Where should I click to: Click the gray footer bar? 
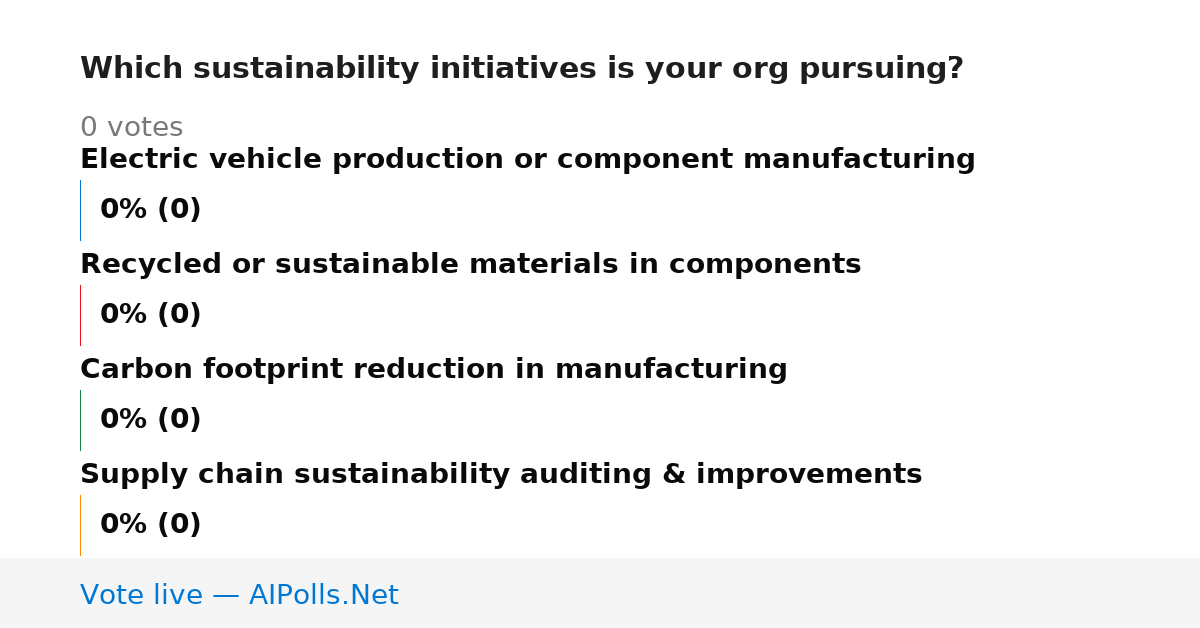[600, 593]
